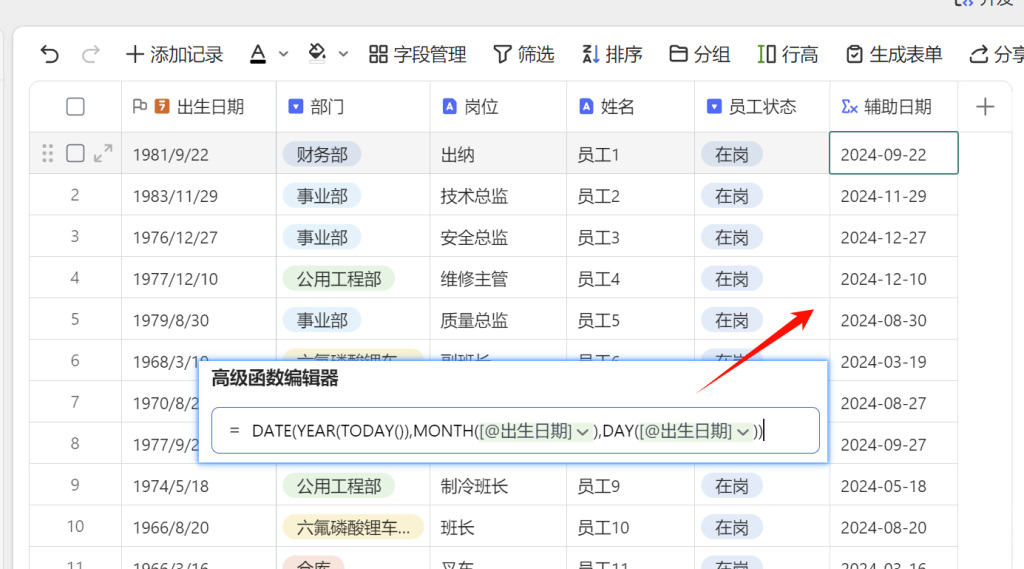Image resolution: width=1024 pixels, height=569 pixels.
Task: Click the redo arrow icon
Action: pyautogui.click(x=91, y=54)
